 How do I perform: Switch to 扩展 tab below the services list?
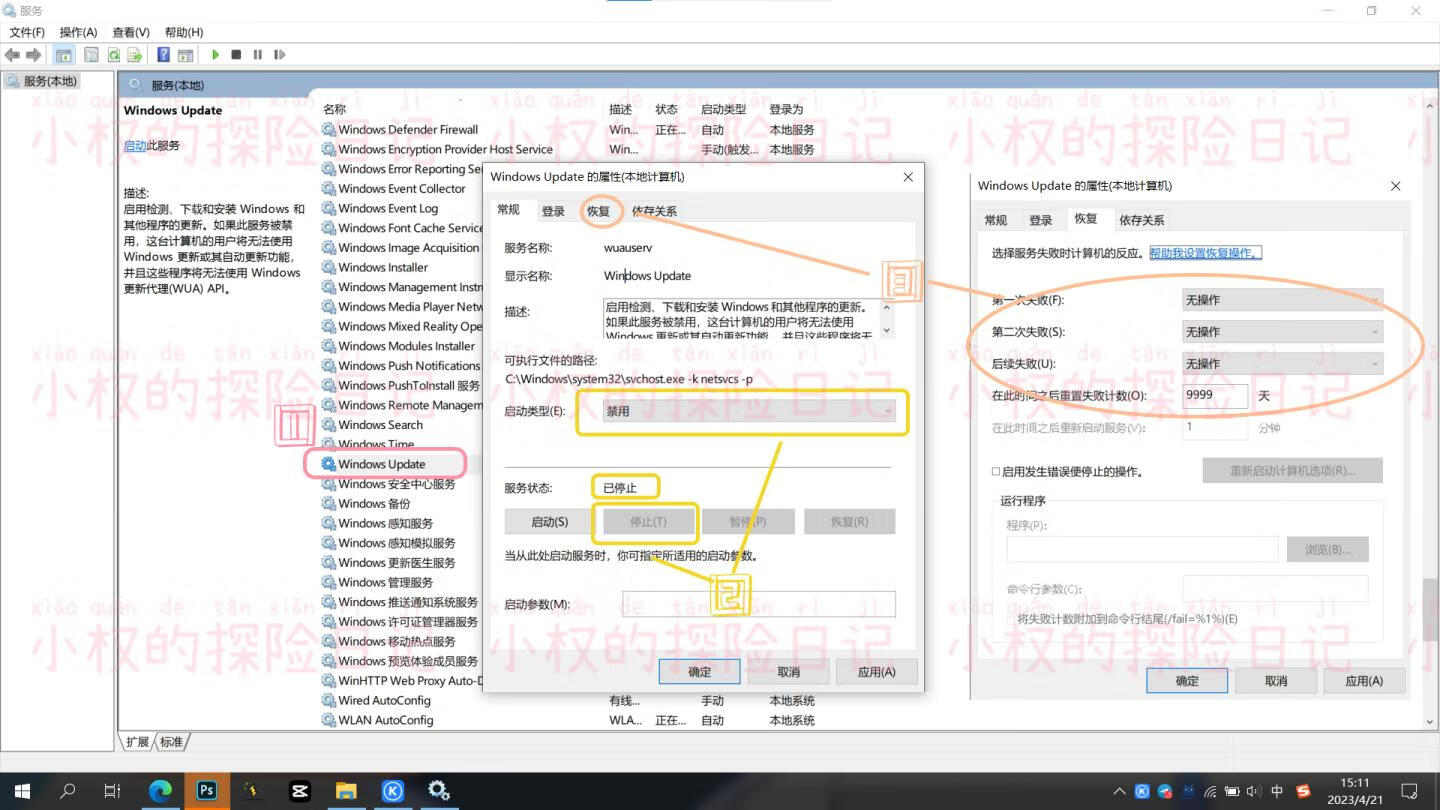pos(138,742)
